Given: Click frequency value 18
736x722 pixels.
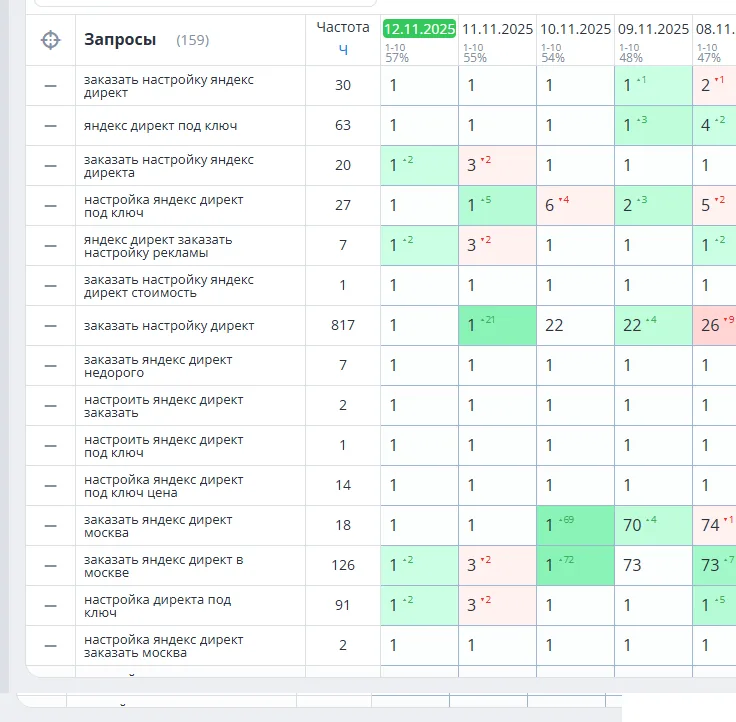Looking at the screenshot, I should click(x=343, y=525).
